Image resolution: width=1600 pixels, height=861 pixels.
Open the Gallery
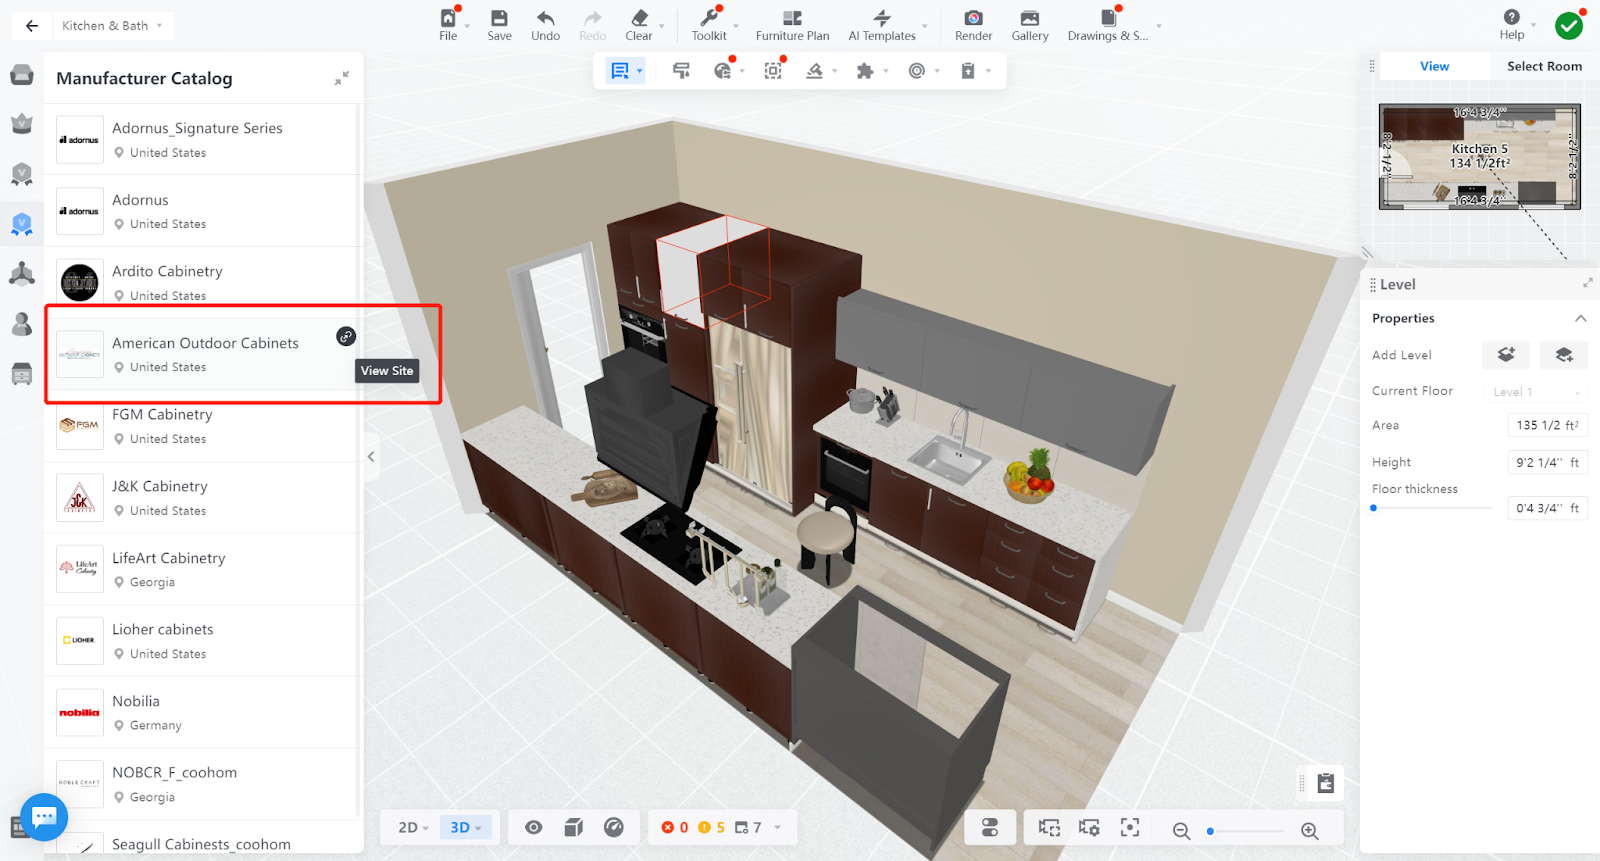pyautogui.click(x=1030, y=25)
